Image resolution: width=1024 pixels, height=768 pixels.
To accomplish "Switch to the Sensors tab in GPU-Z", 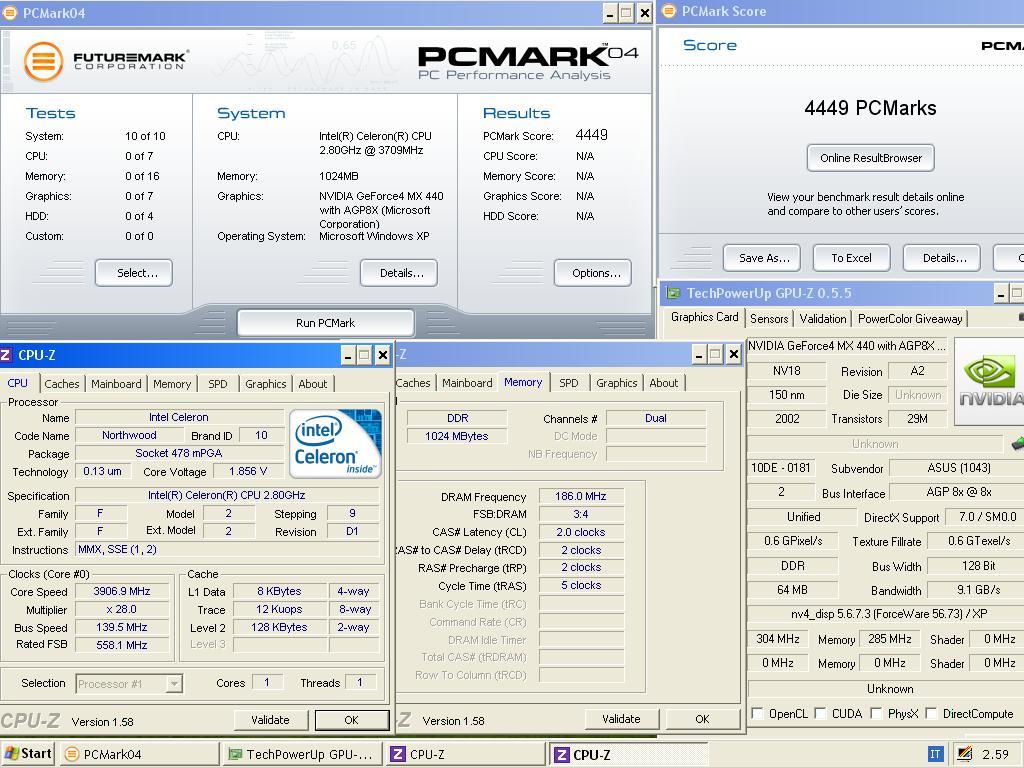I will (x=769, y=319).
